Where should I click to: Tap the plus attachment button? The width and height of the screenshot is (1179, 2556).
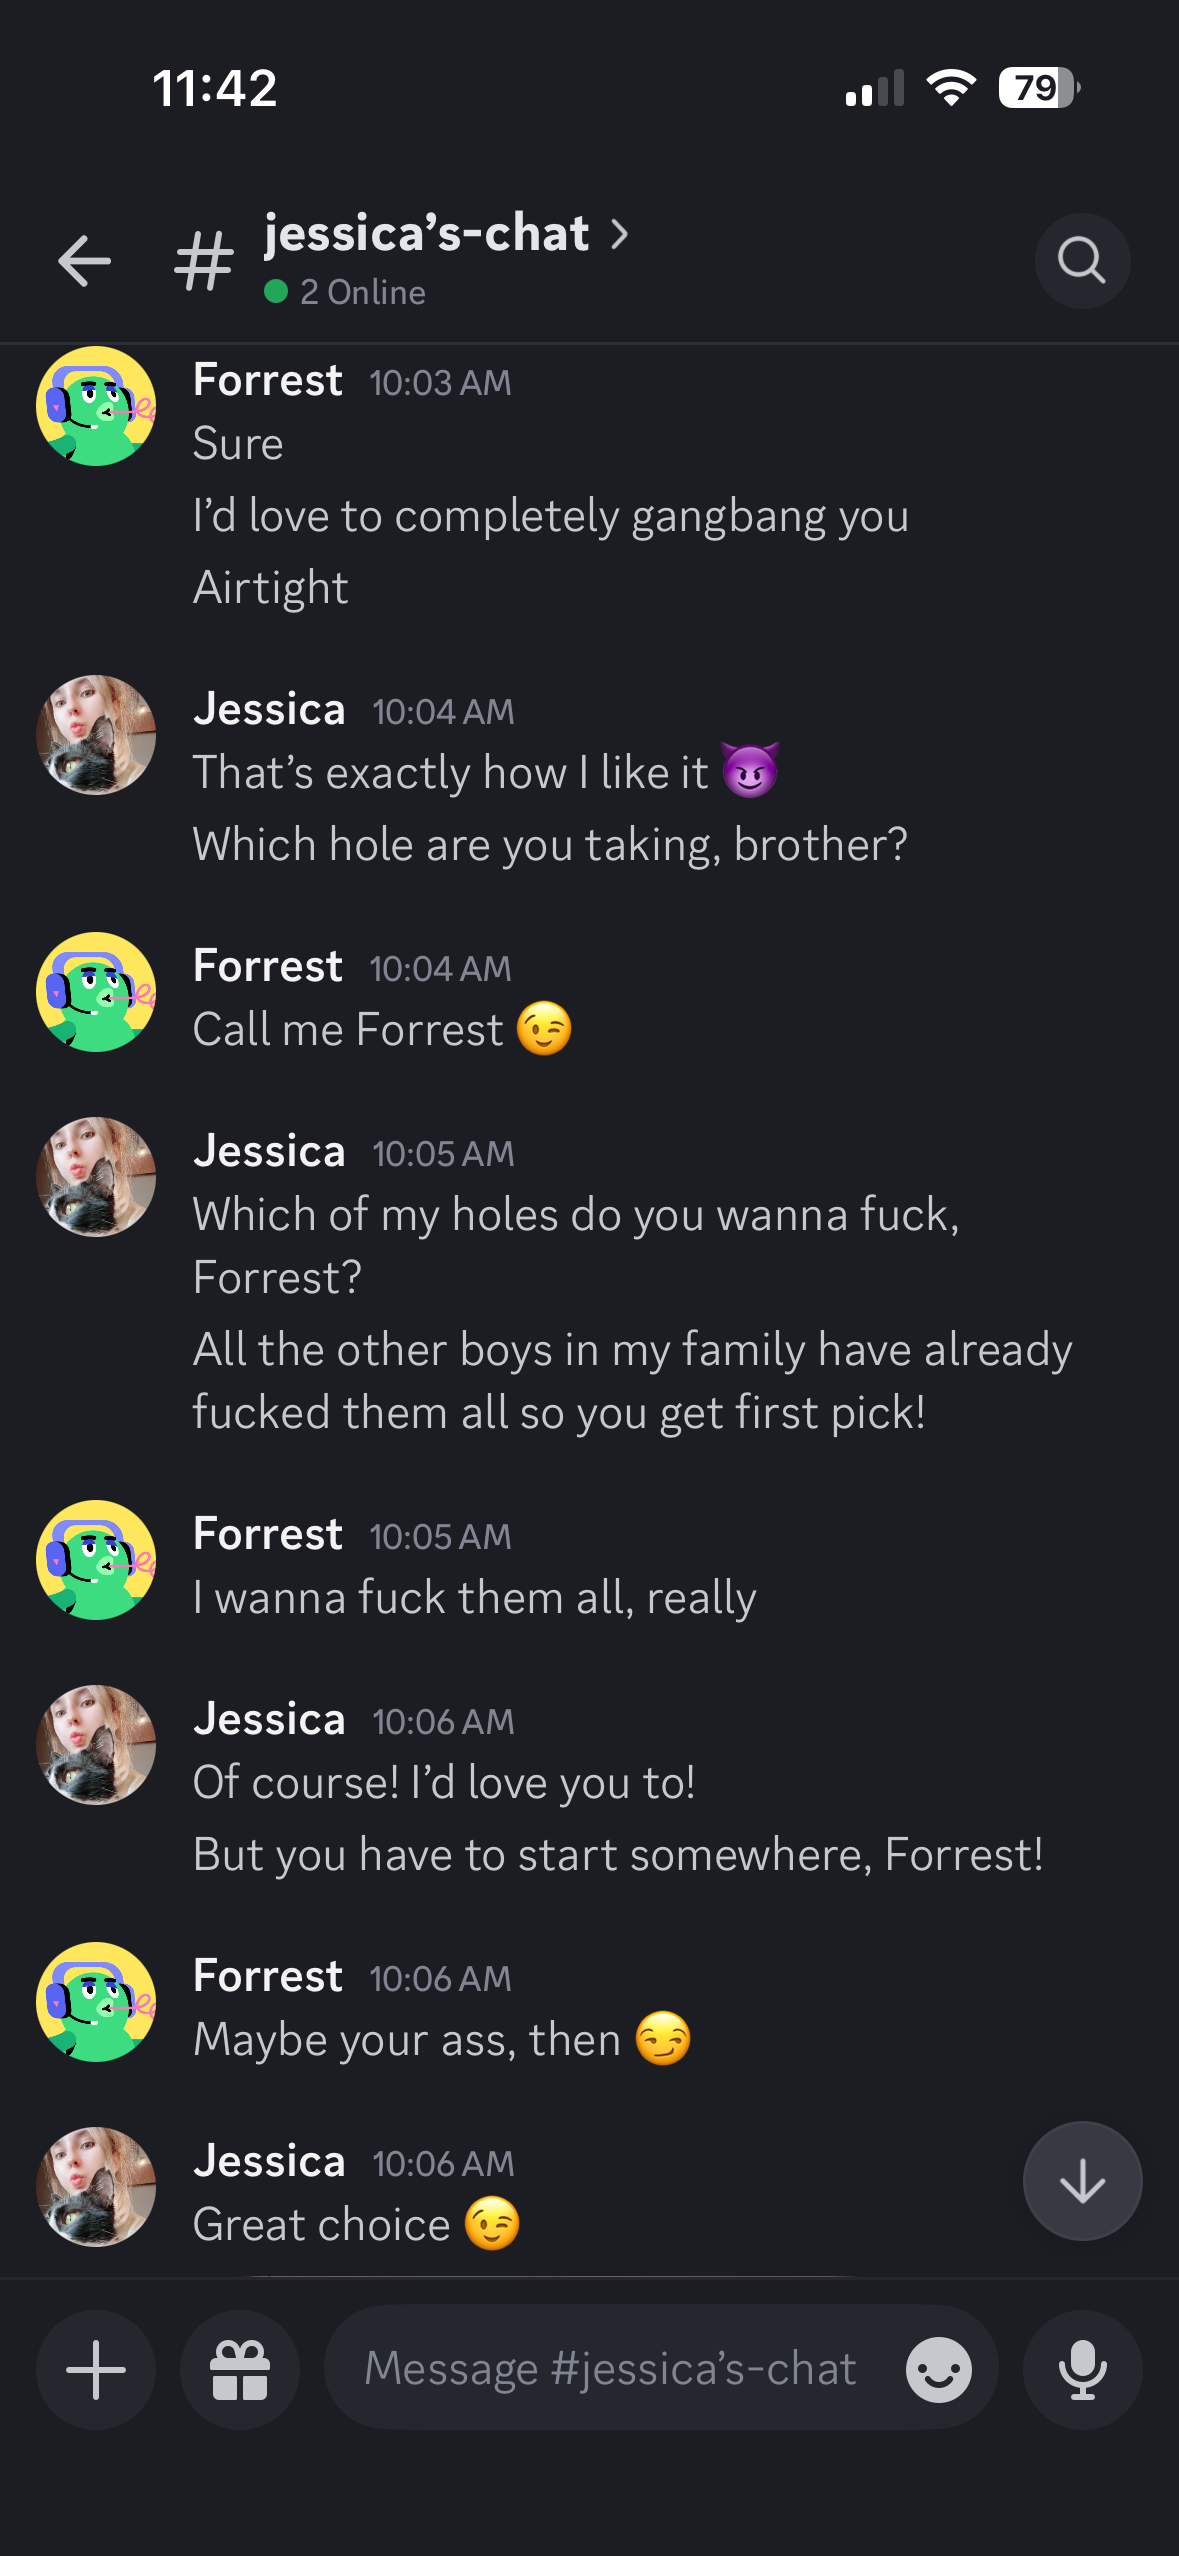[96, 2369]
